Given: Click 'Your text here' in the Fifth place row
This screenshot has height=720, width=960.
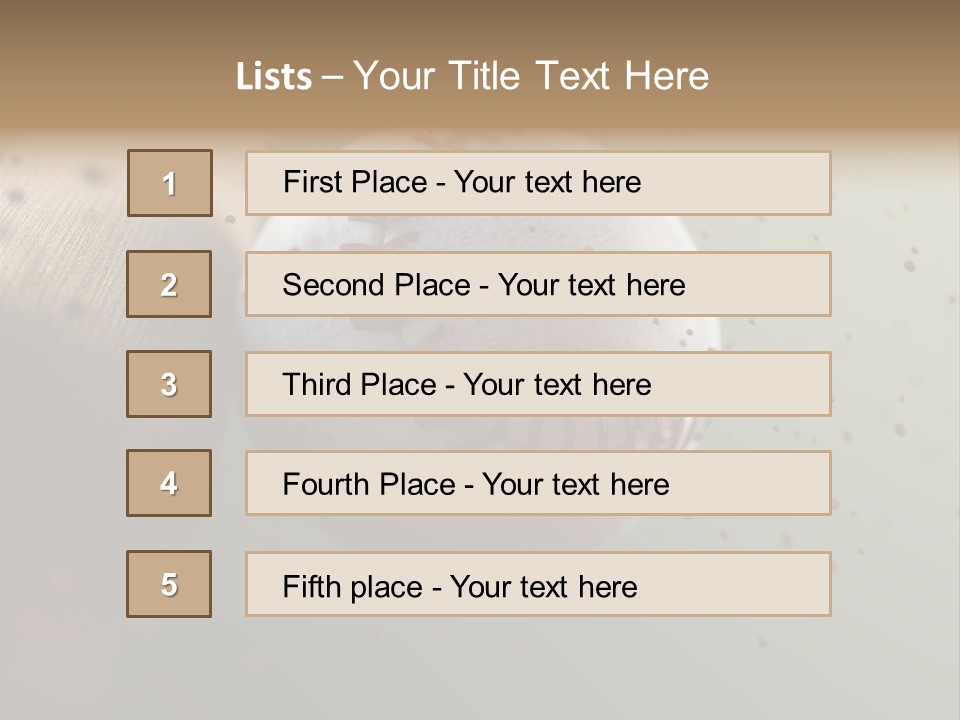Looking at the screenshot, I should 543,586.
